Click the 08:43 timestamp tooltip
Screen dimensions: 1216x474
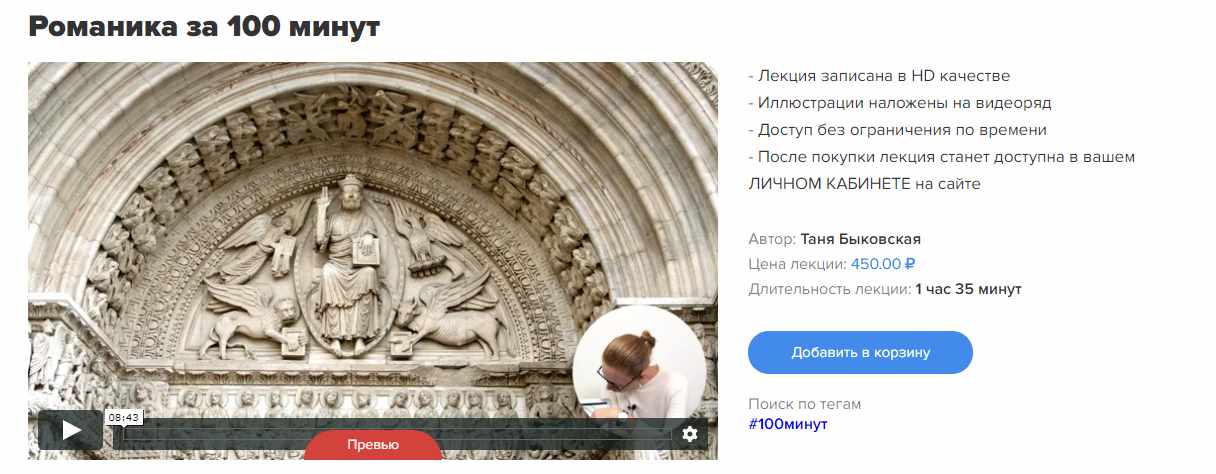(x=124, y=417)
